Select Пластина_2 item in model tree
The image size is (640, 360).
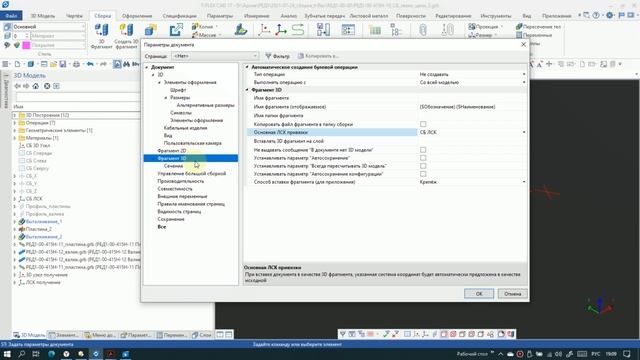click(x=38, y=229)
